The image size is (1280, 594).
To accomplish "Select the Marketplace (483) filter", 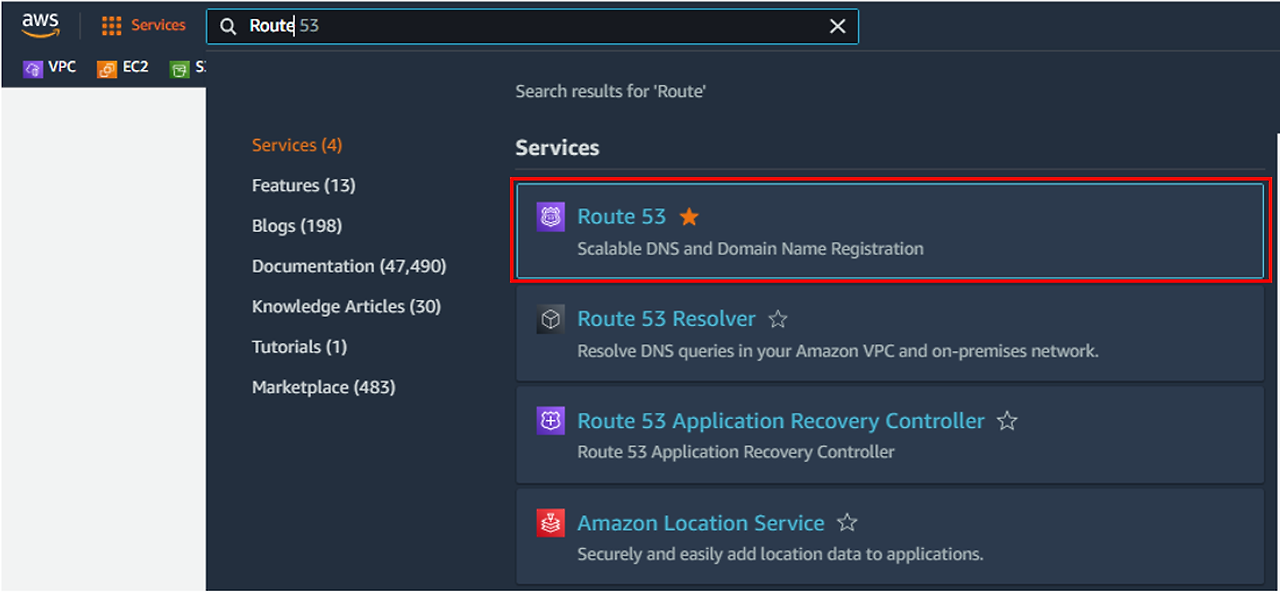I will tap(324, 387).
